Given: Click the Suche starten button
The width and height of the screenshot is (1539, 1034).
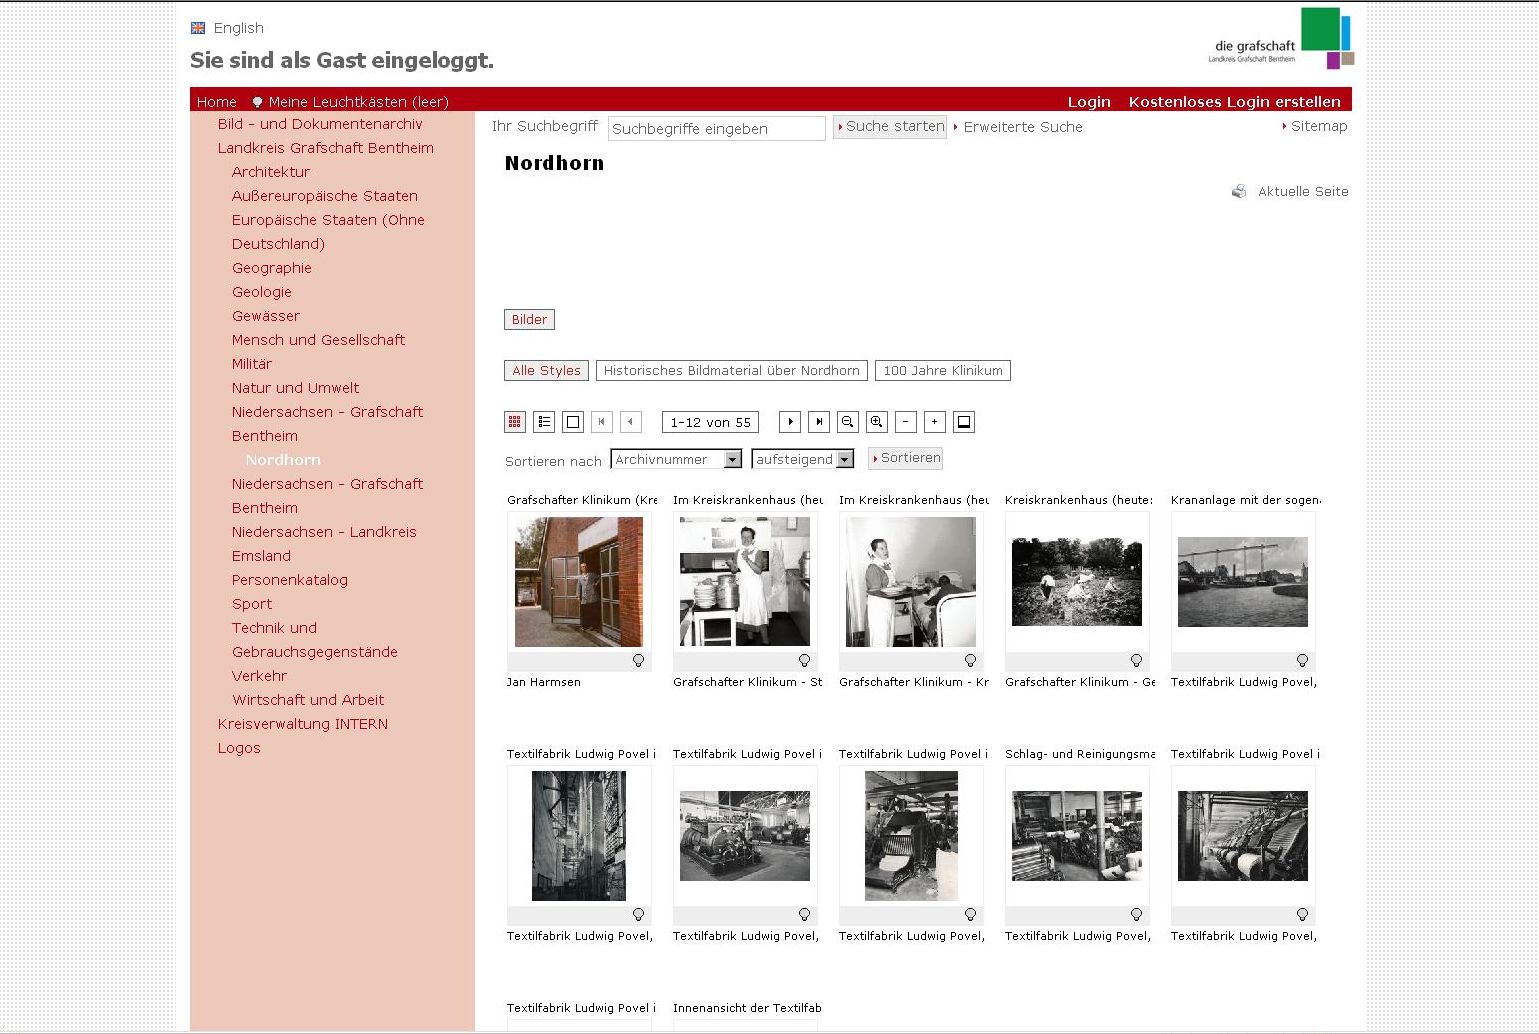Looking at the screenshot, I should click(890, 127).
